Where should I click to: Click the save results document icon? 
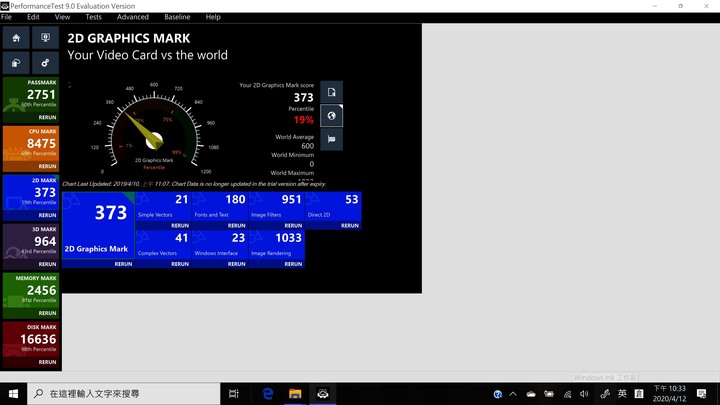(x=331, y=92)
